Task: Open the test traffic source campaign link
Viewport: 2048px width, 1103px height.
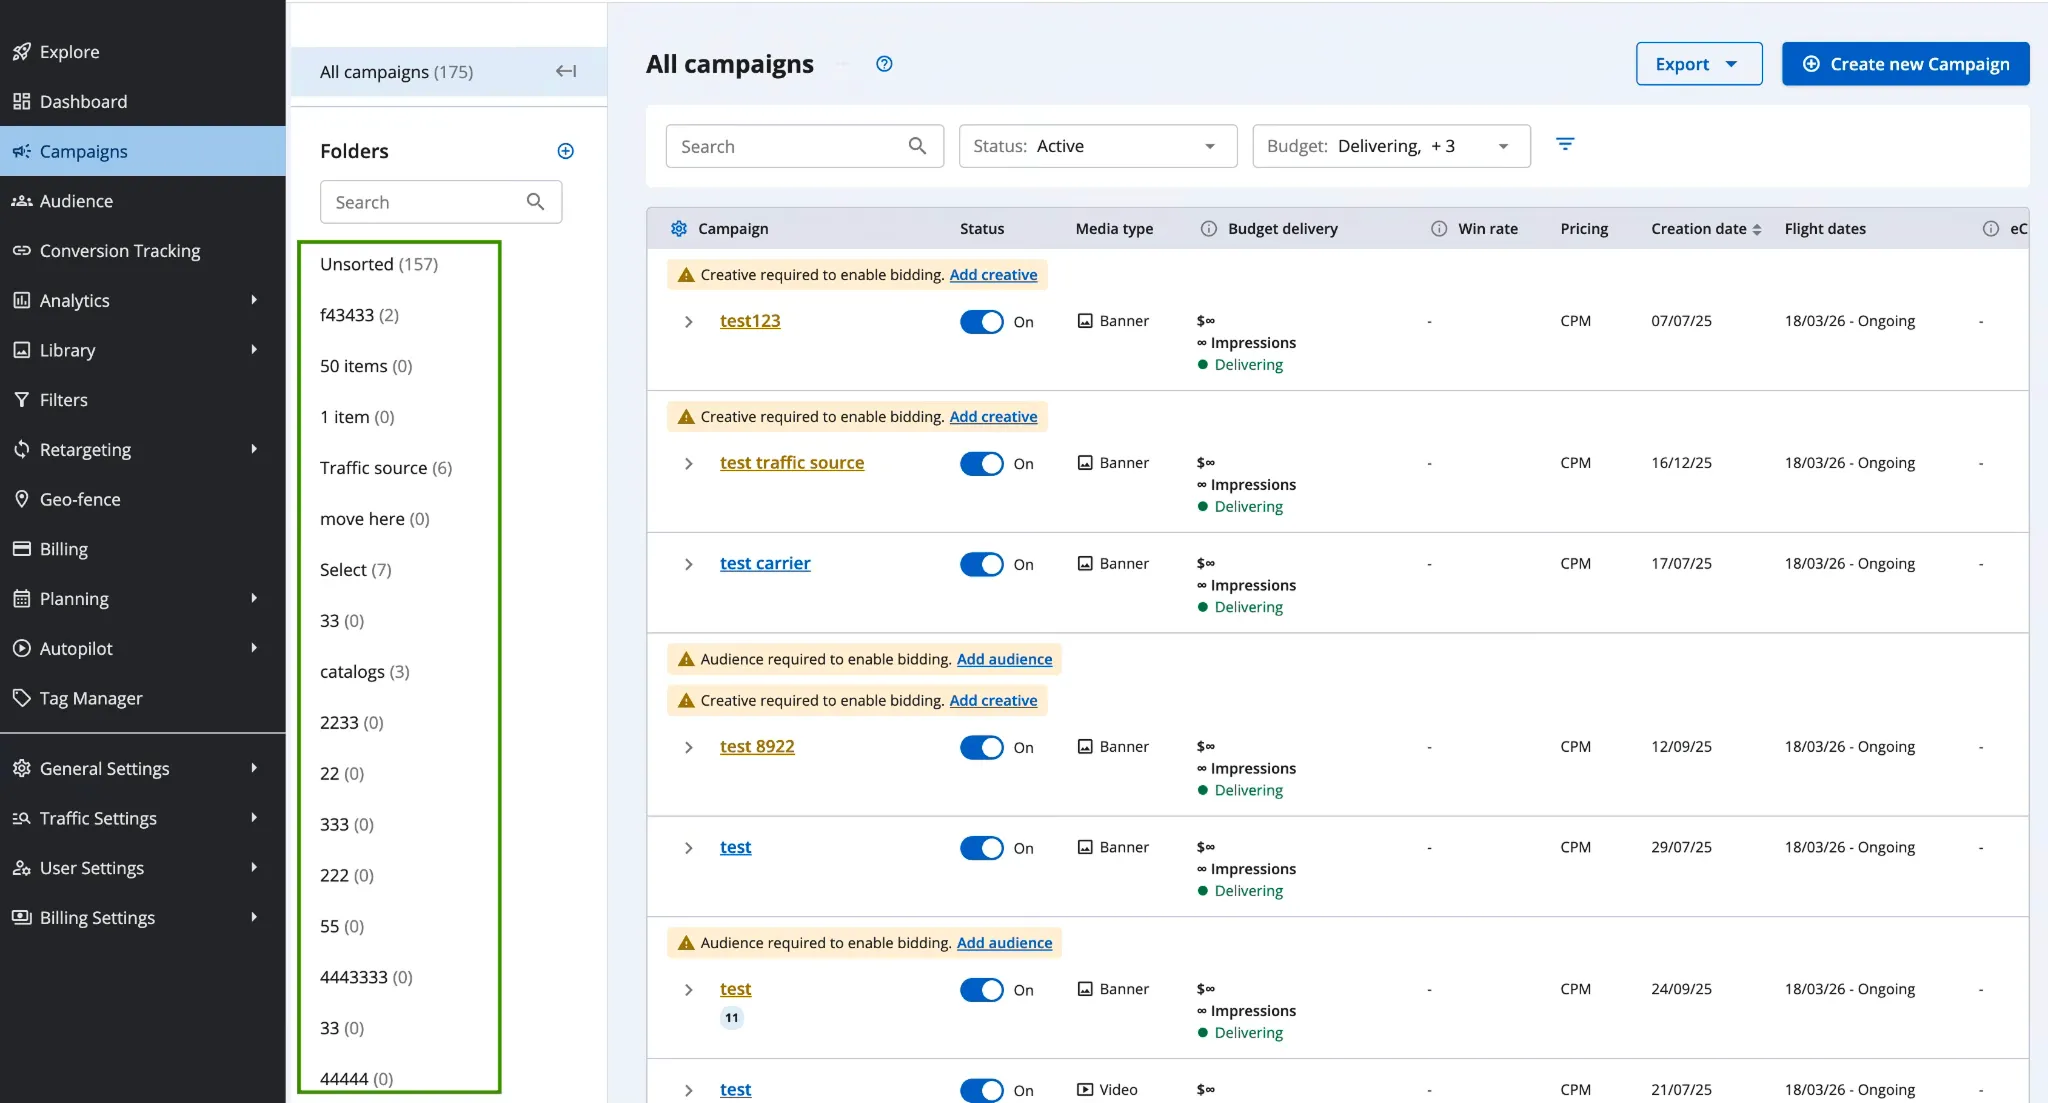Action: coord(791,463)
